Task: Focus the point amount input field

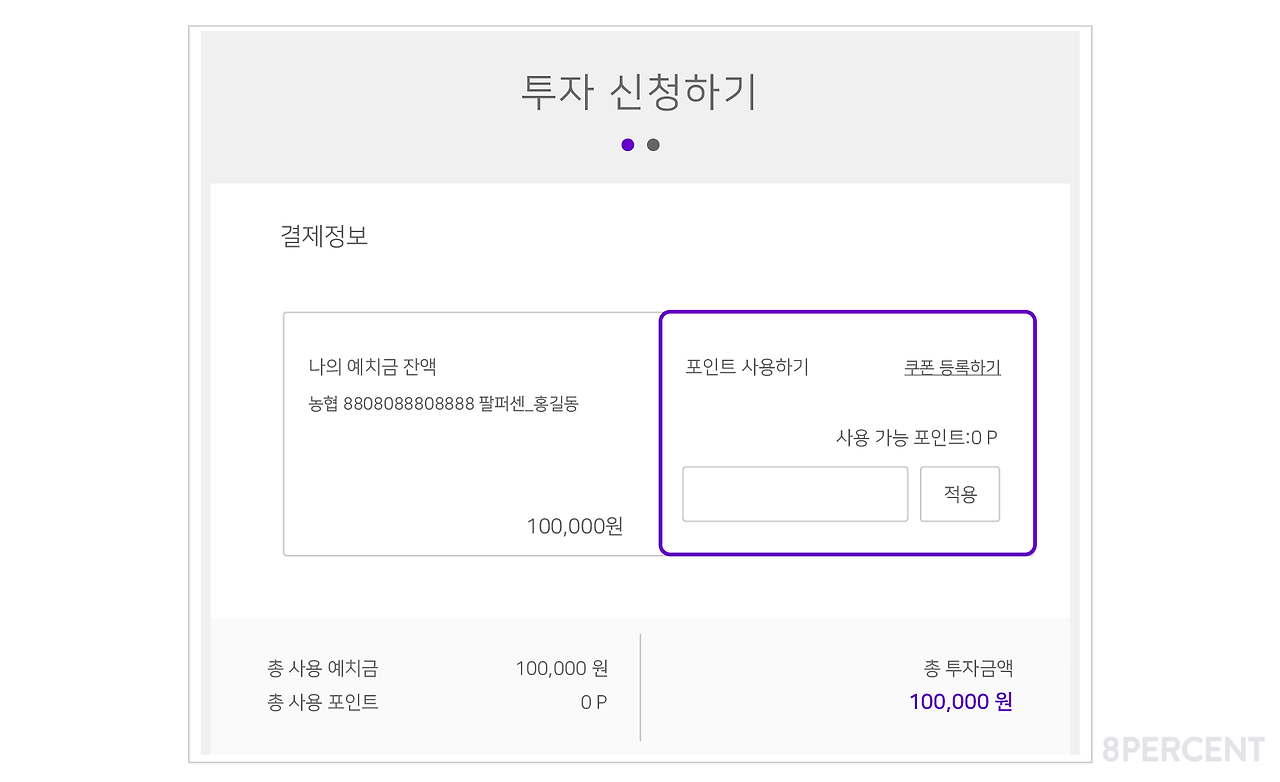Action: click(x=795, y=494)
